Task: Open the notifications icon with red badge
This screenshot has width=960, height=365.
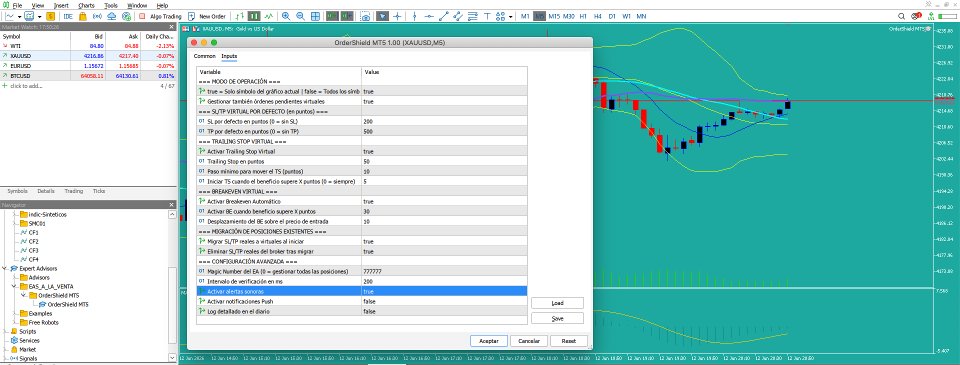Action: pos(916,16)
